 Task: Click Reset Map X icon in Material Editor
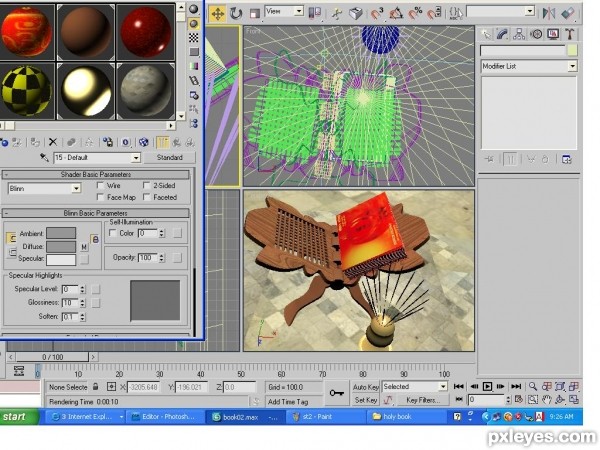click(53, 142)
